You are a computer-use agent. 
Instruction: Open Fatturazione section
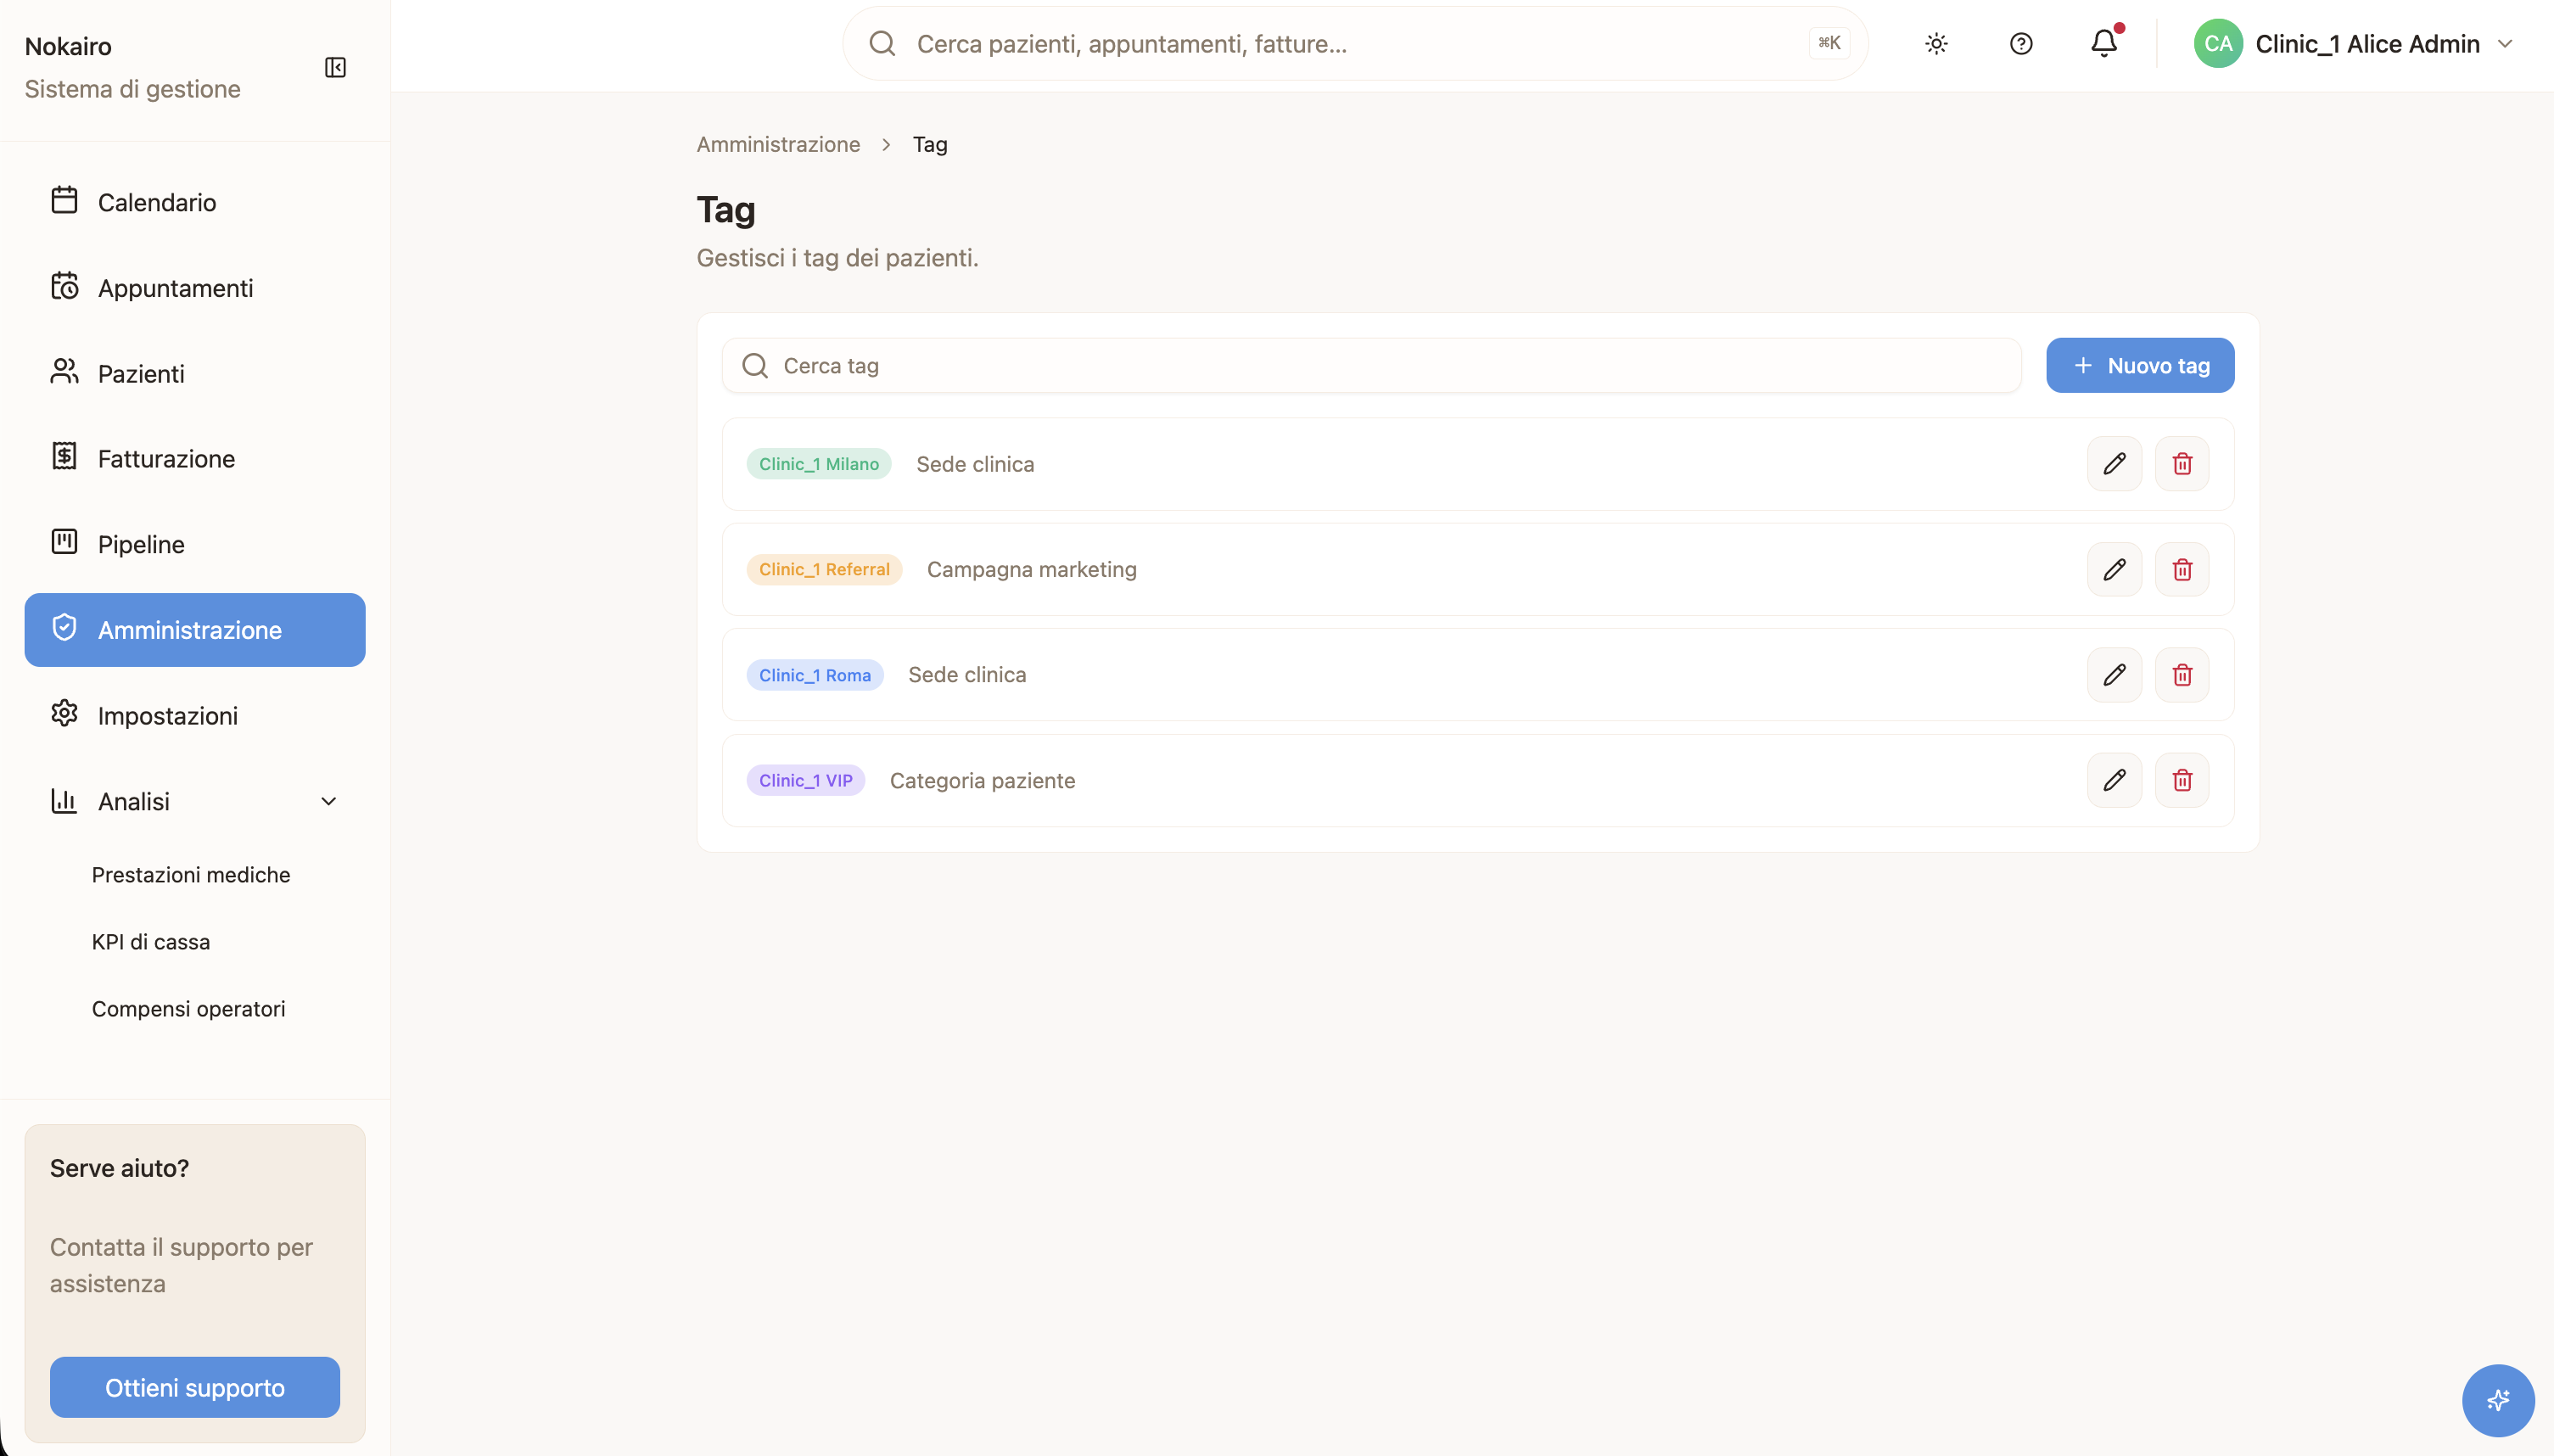tap(195, 459)
